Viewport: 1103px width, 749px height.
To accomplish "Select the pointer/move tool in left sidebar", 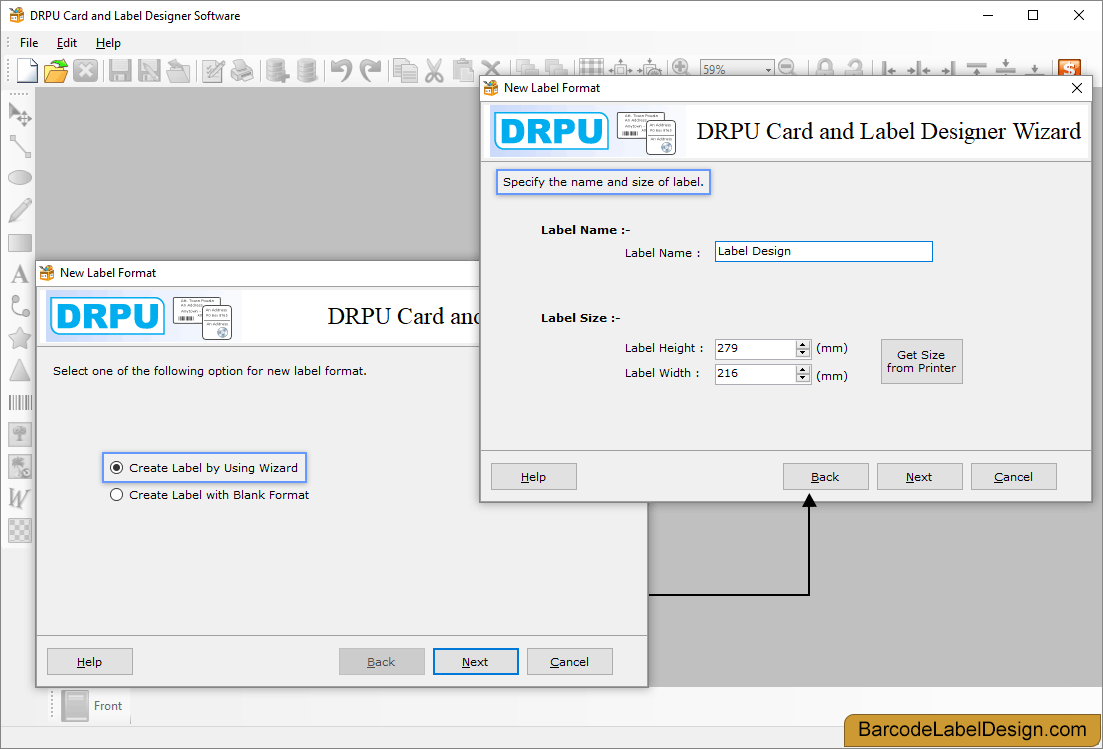I will [x=20, y=114].
